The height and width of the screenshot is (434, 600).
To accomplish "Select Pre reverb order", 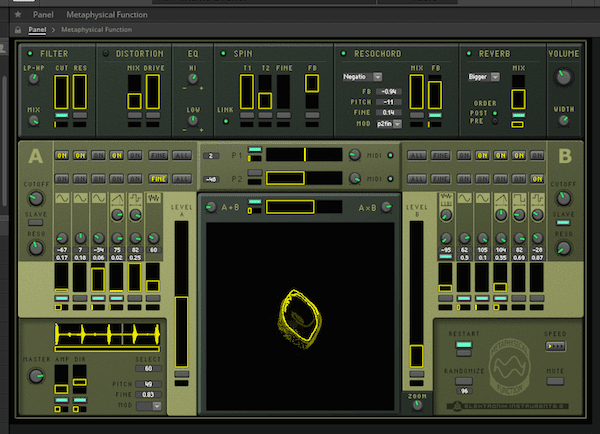I will point(495,121).
